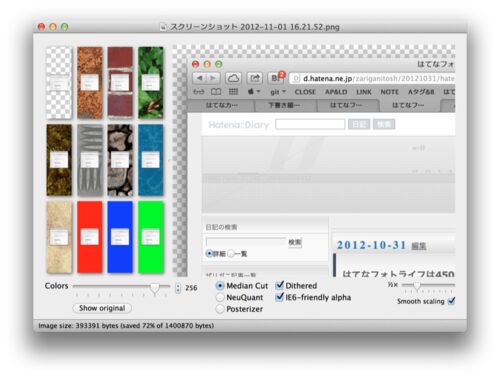500x378 pixels.
Task: Select the transparent checkerboard background thumbnail
Action: (59, 83)
